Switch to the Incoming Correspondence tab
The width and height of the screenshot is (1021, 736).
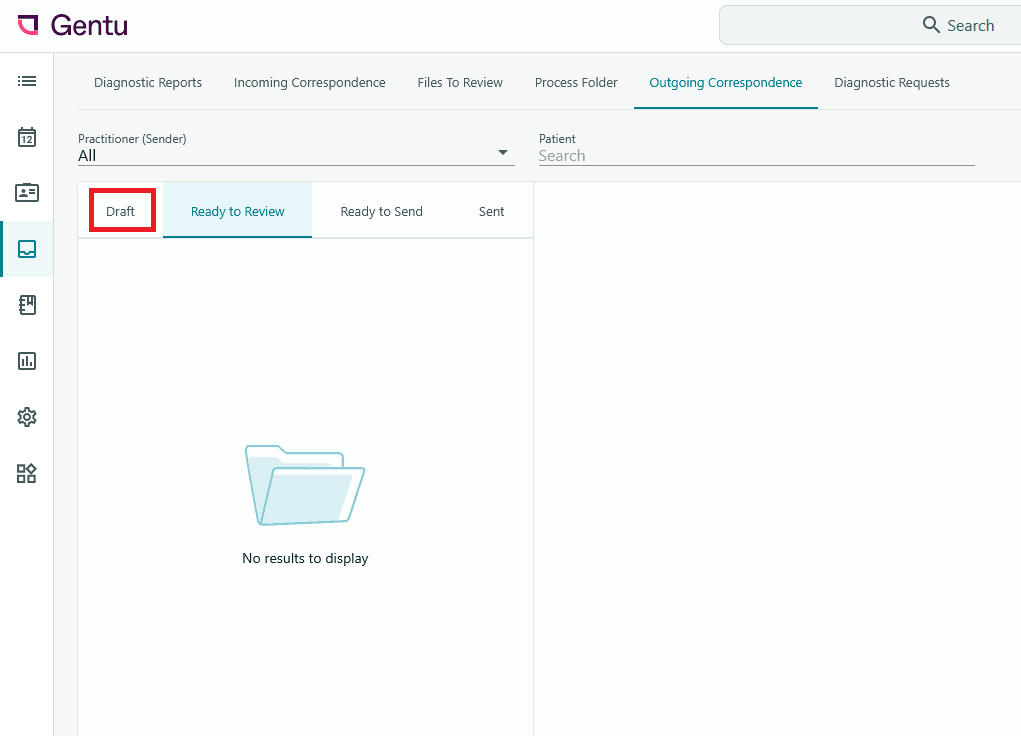click(309, 83)
